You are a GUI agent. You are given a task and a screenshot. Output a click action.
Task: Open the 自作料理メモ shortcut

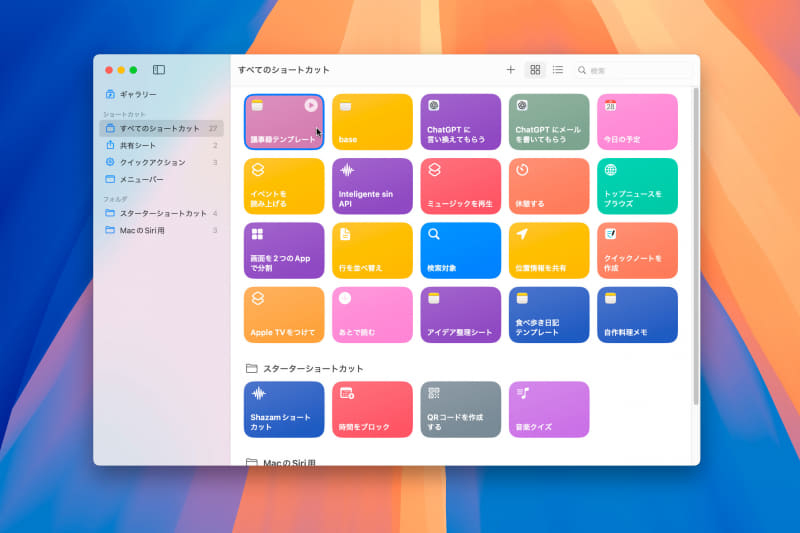(x=637, y=315)
